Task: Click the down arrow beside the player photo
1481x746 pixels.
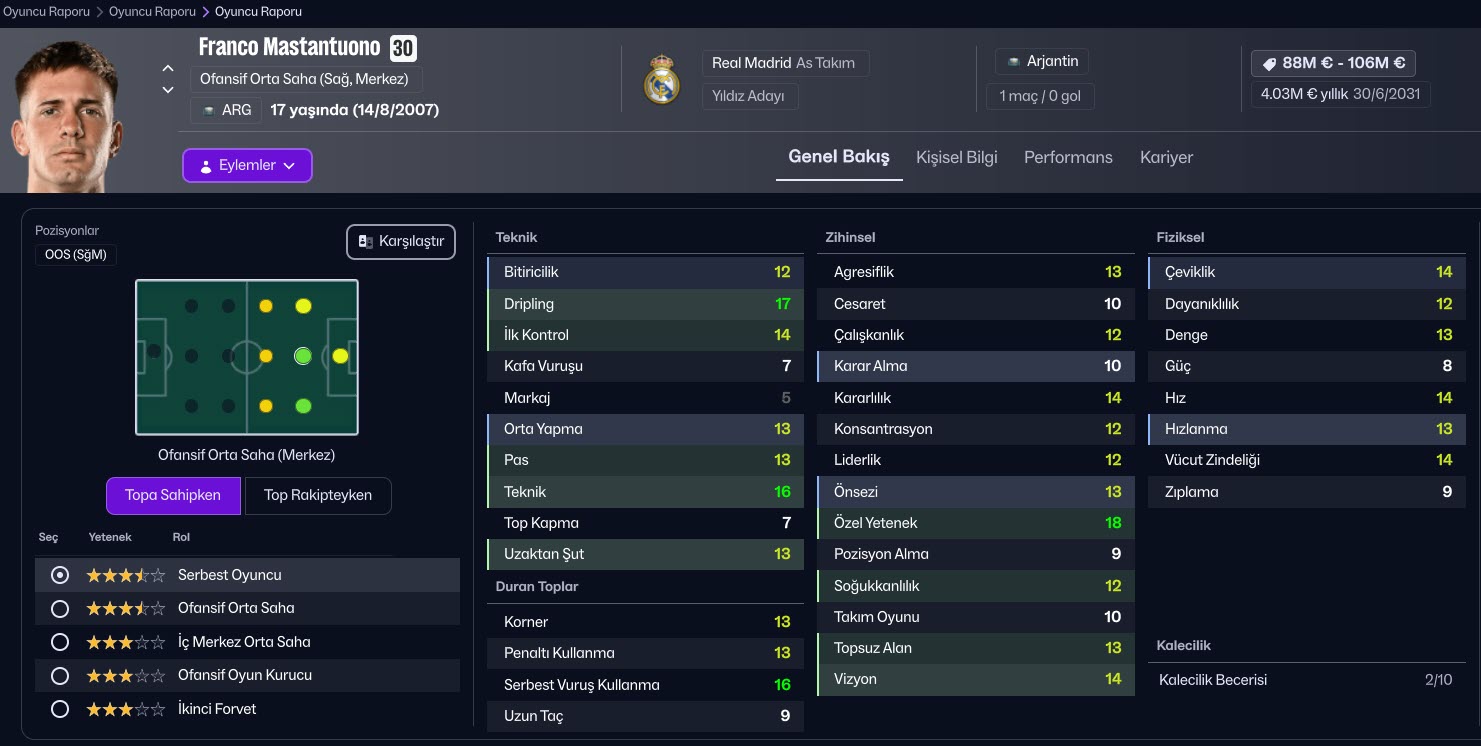Action: [168, 90]
